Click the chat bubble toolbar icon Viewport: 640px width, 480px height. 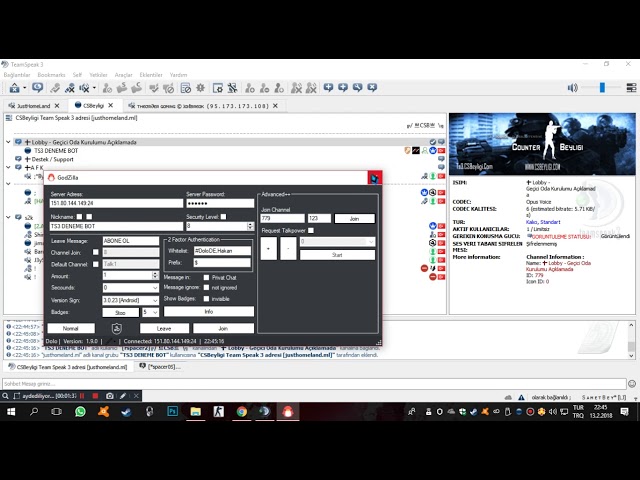(38, 87)
